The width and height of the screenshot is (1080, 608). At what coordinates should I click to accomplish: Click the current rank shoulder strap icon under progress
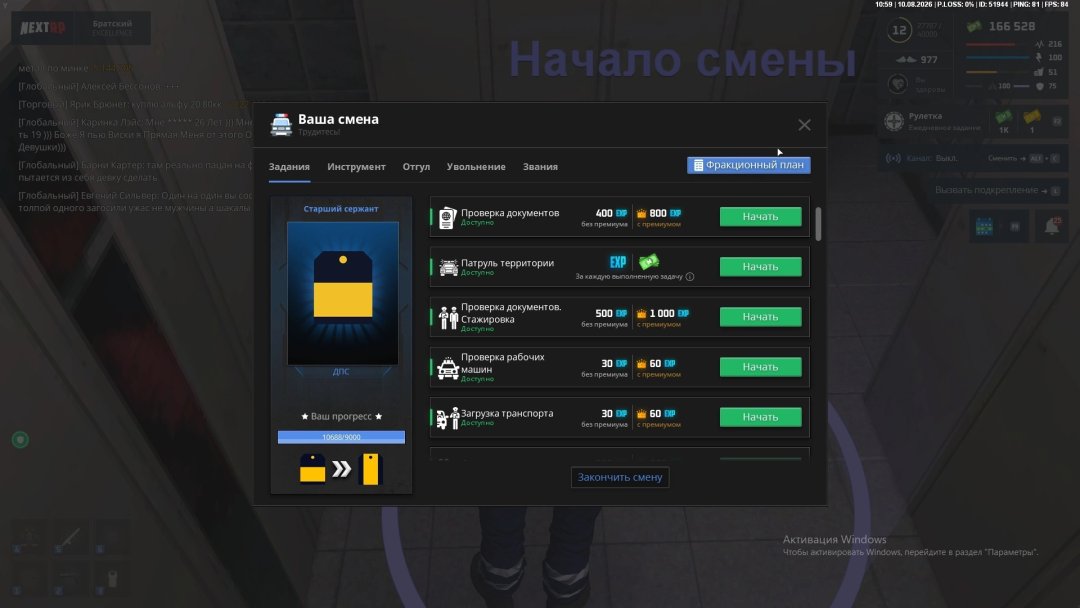(313, 468)
